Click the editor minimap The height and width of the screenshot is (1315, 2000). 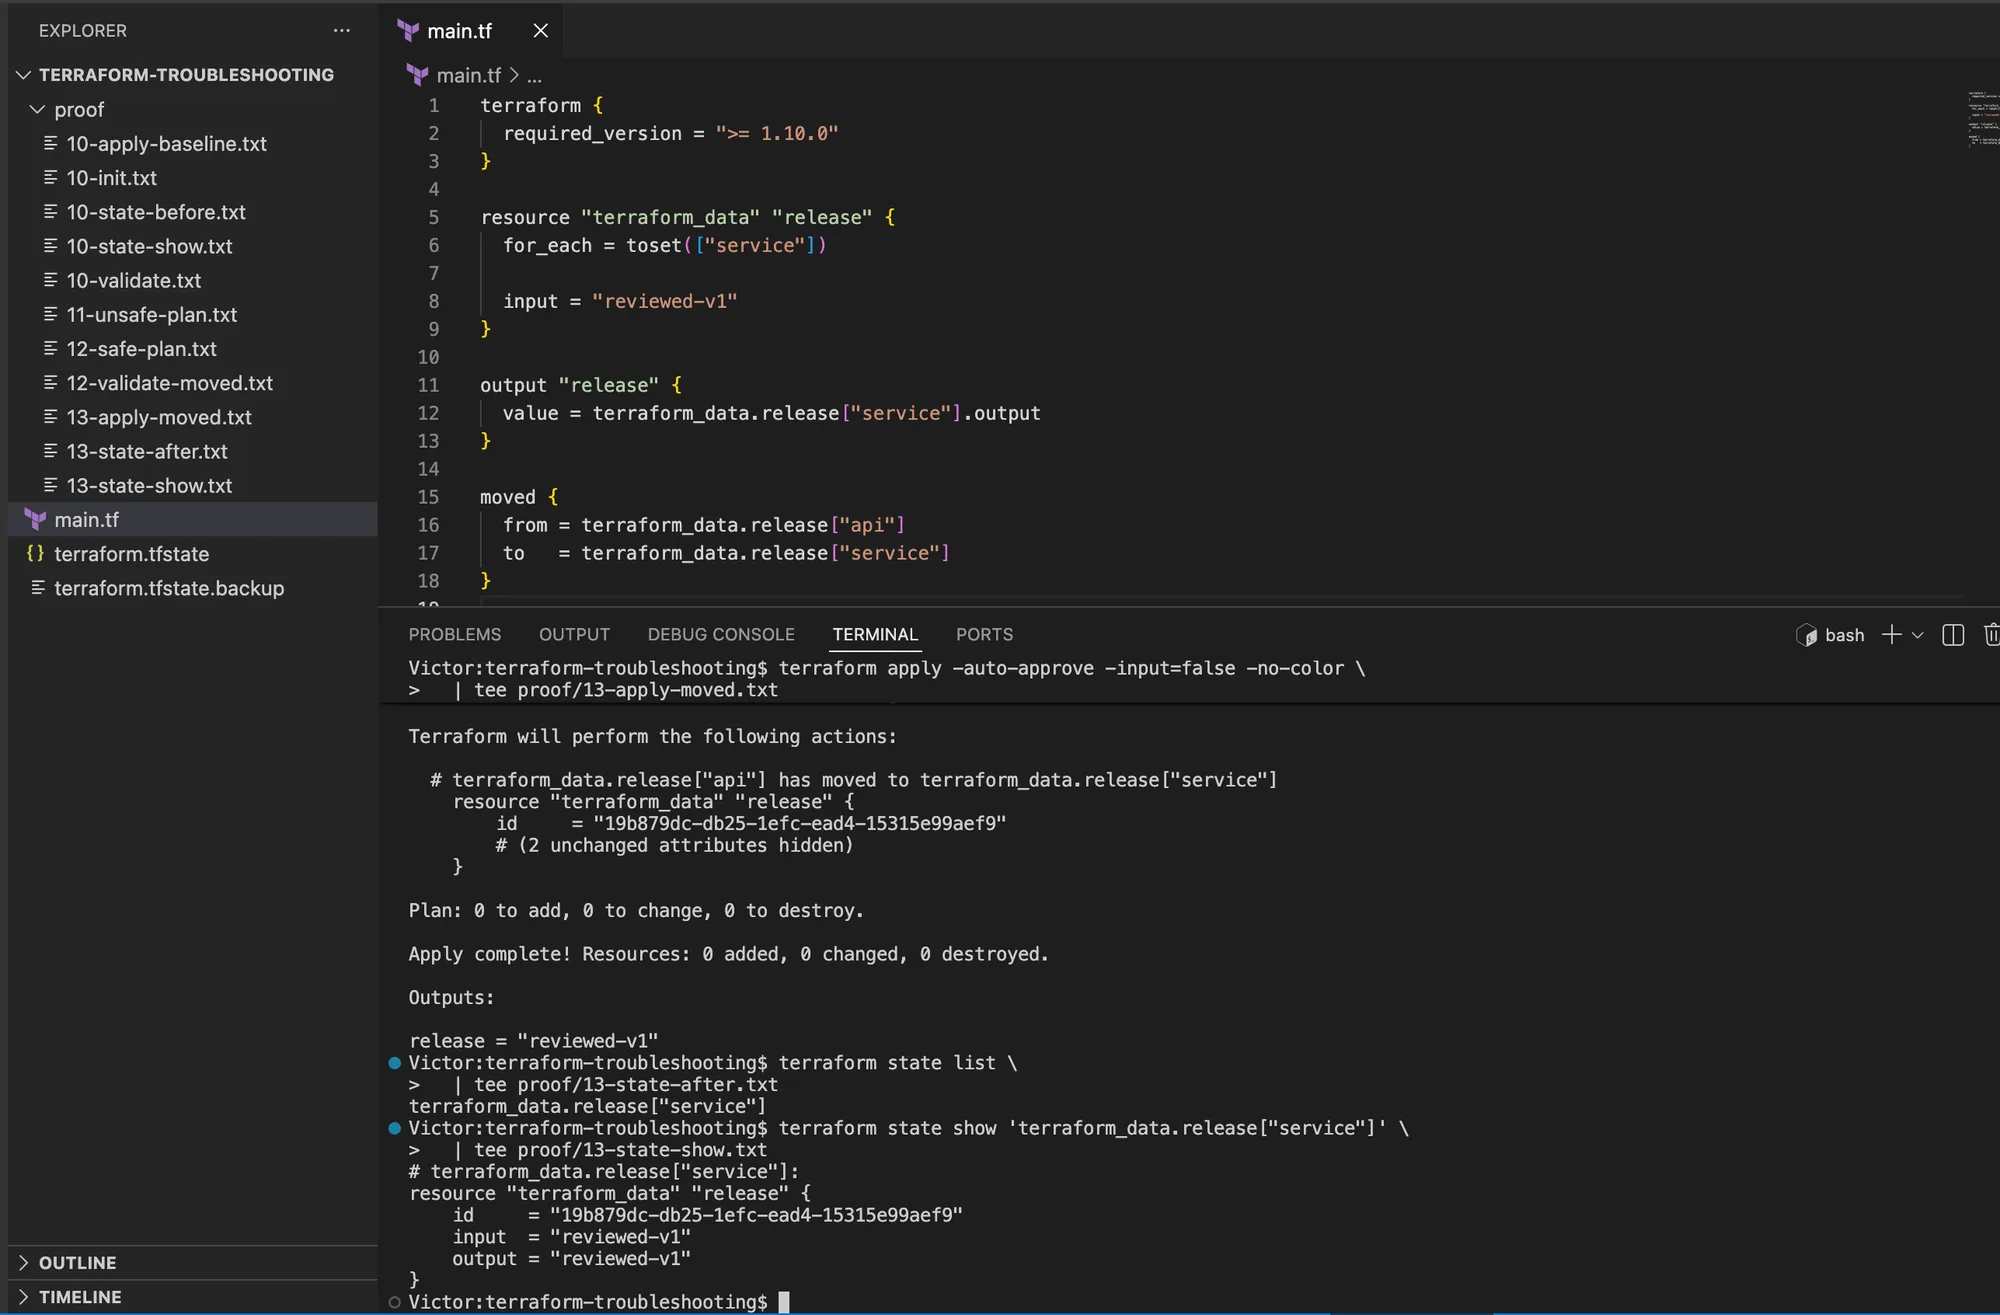click(x=1983, y=119)
